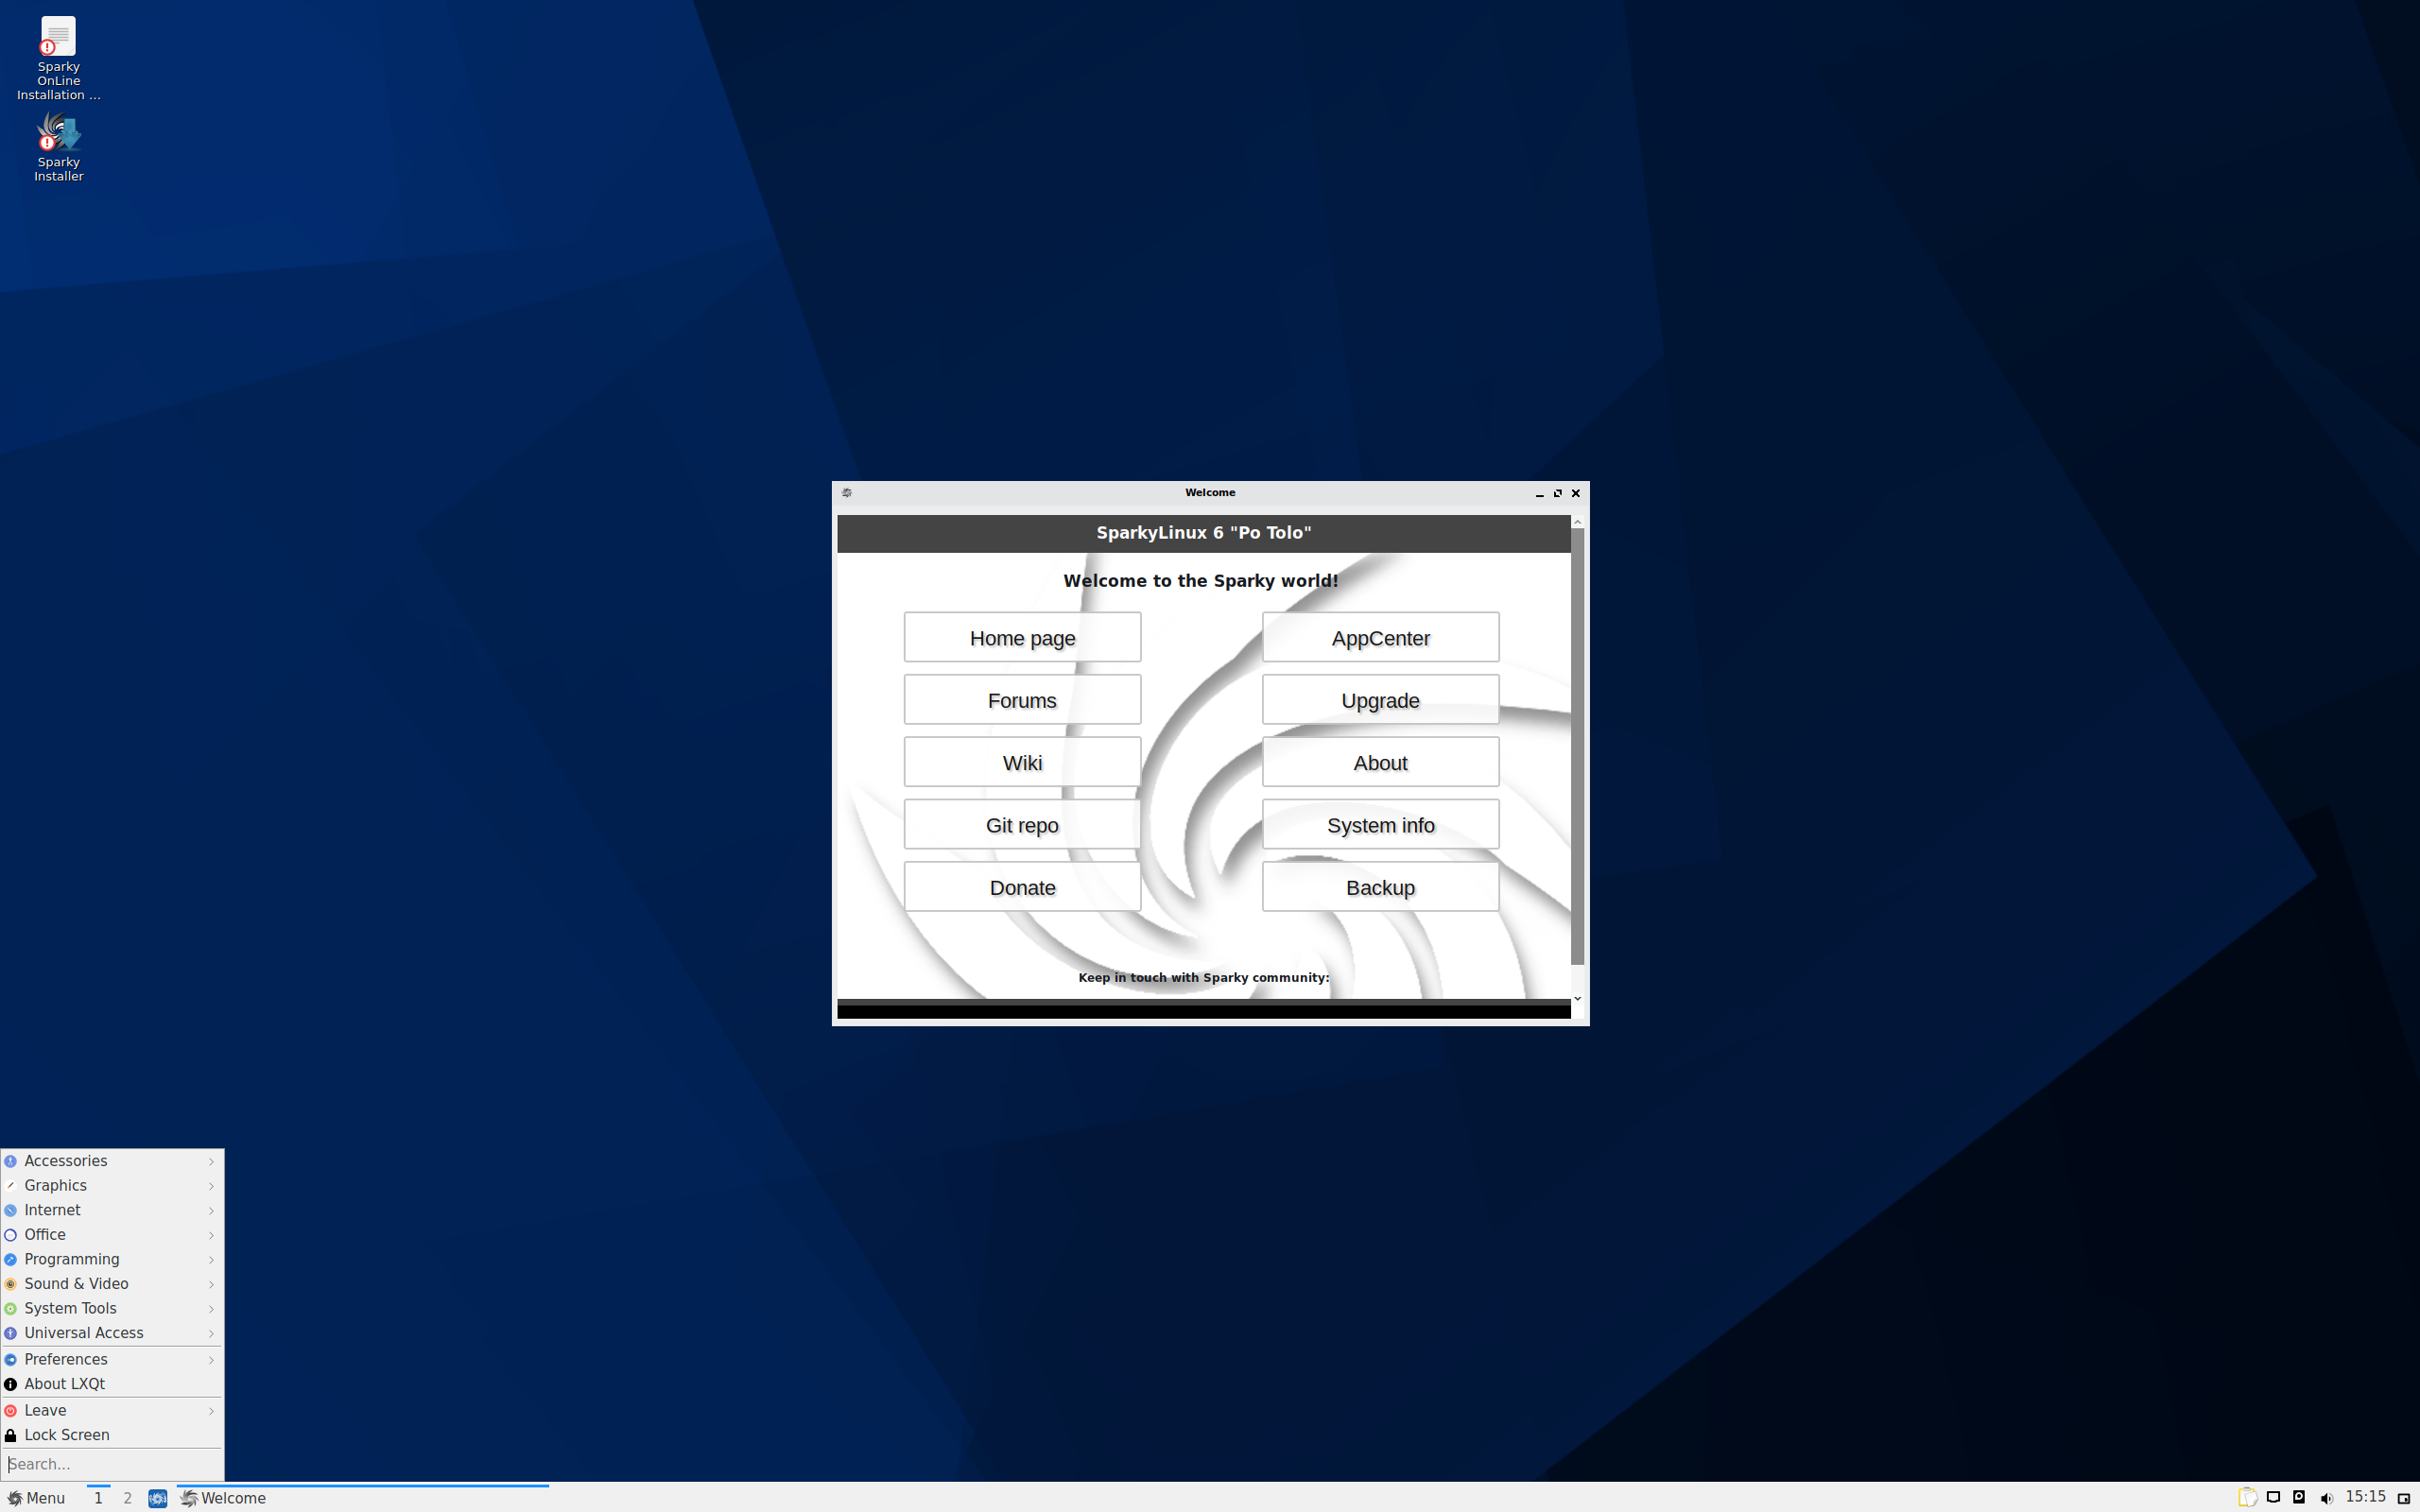Image resolution: width=2420 pixels, height=1512 pixels.
Task: Open the Forums button
Action: point(1022,699)
